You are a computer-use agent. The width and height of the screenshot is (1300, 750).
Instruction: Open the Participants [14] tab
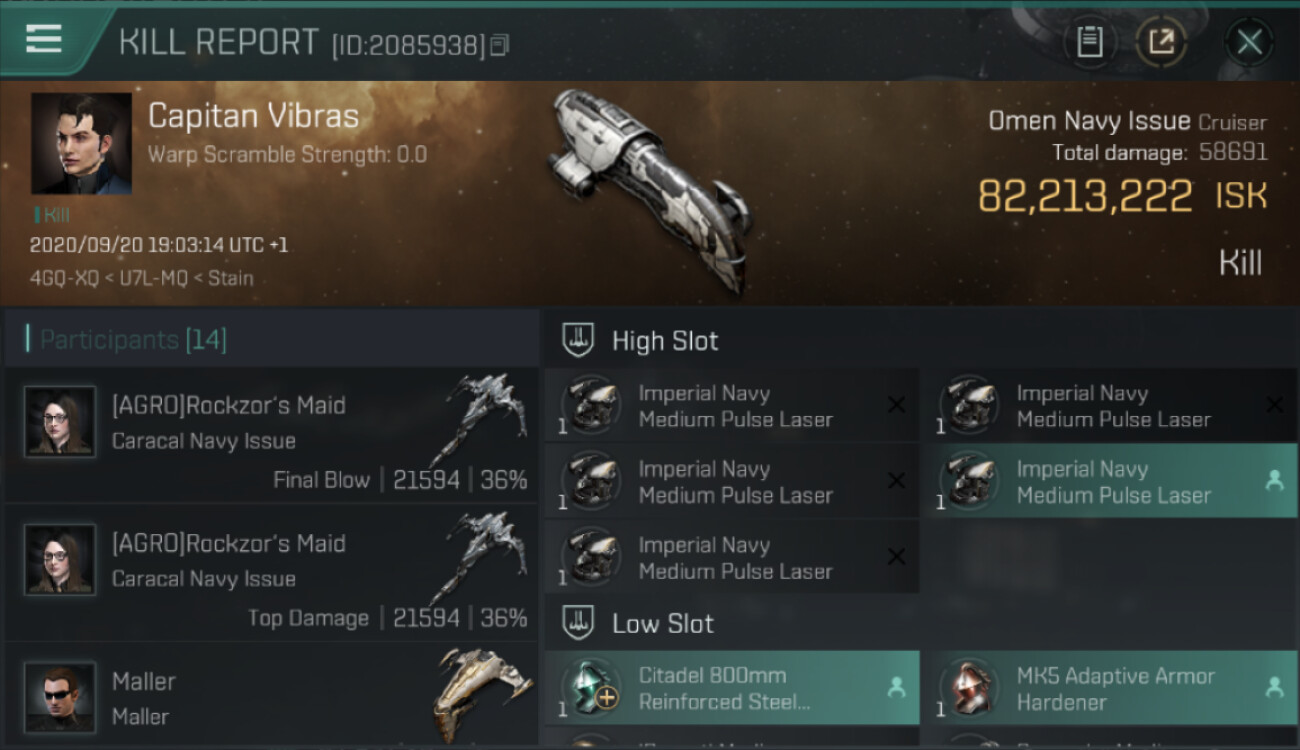133,340
